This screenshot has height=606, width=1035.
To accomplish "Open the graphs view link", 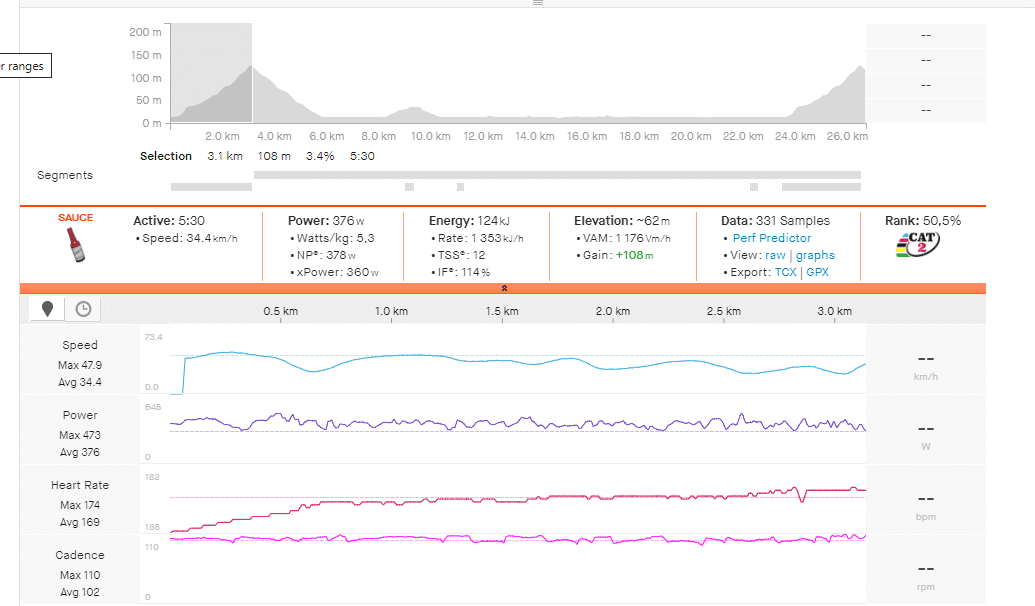I will point(815,255).
